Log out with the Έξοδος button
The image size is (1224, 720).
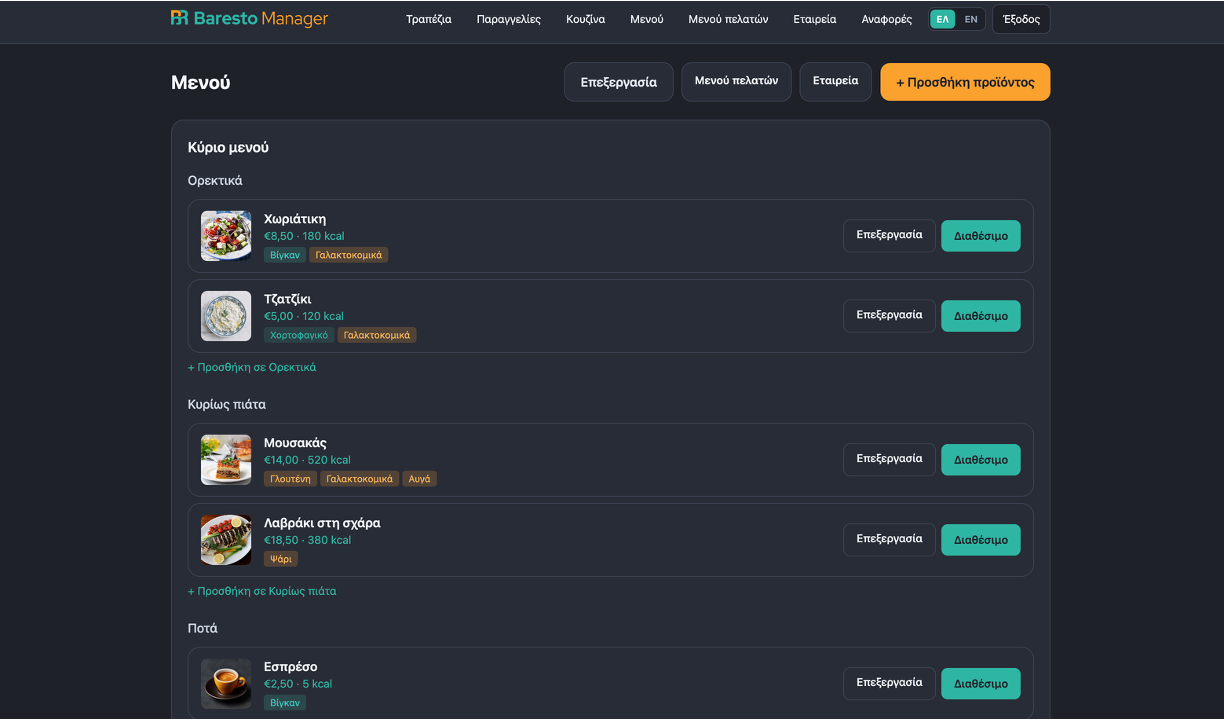pos(1021,19)
